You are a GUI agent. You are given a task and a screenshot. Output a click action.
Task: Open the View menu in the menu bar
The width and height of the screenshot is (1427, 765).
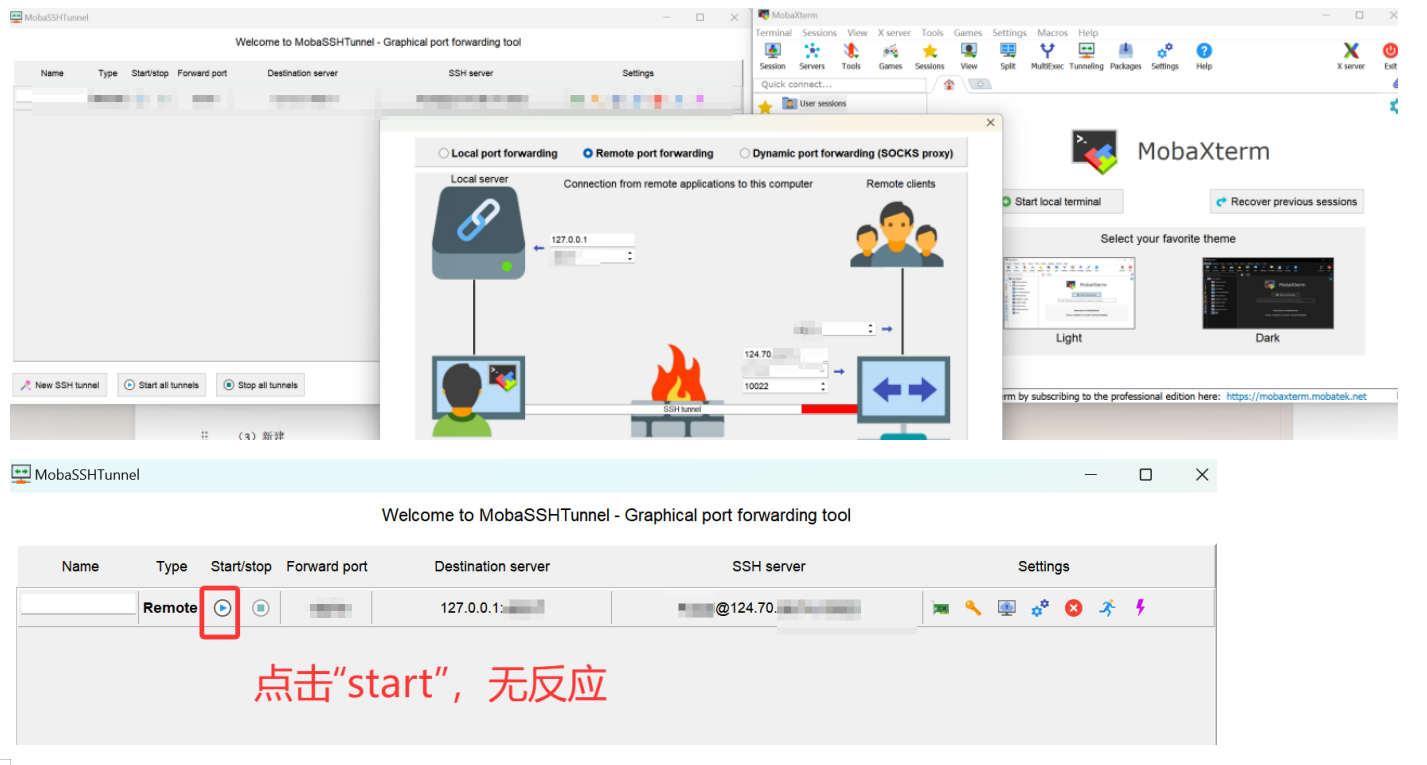[x=857, y=33]
